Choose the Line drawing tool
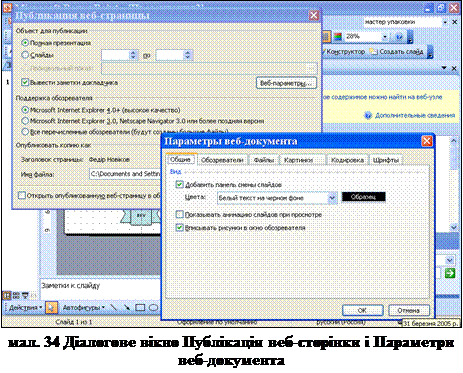This screenshot has width=463, height=373. pyautogui.click(x=114, y=307)
